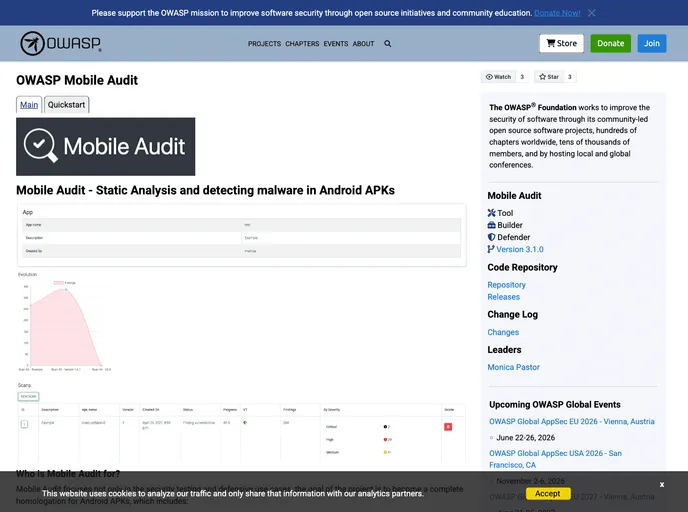Open OWASP Global AppSec EU 2026 Vienna link
The image size is (688, 512).
572,422
